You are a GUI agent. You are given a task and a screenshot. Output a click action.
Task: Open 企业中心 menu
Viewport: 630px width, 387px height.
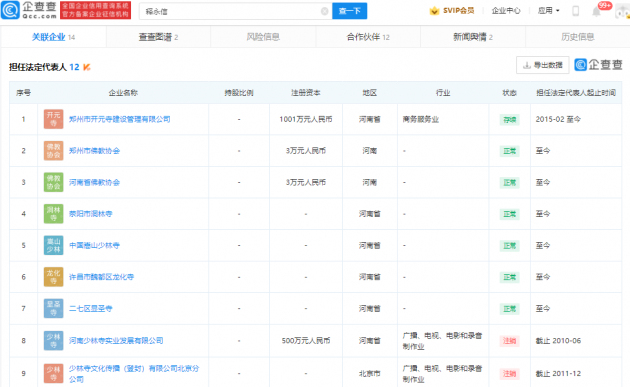point(506,11)
